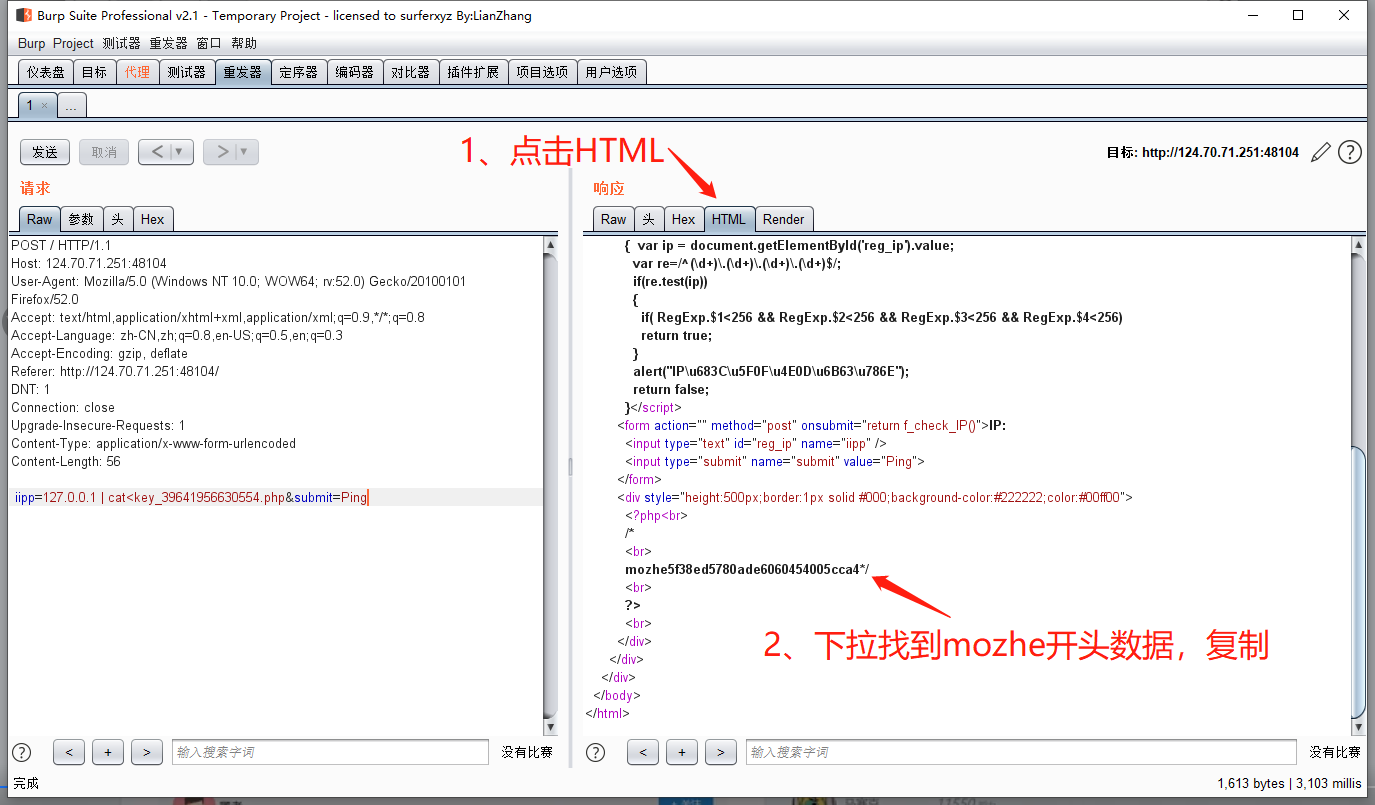The image size is (1375, 805).
Task: Switch to the 代理 tab
Action: [137, 72]
